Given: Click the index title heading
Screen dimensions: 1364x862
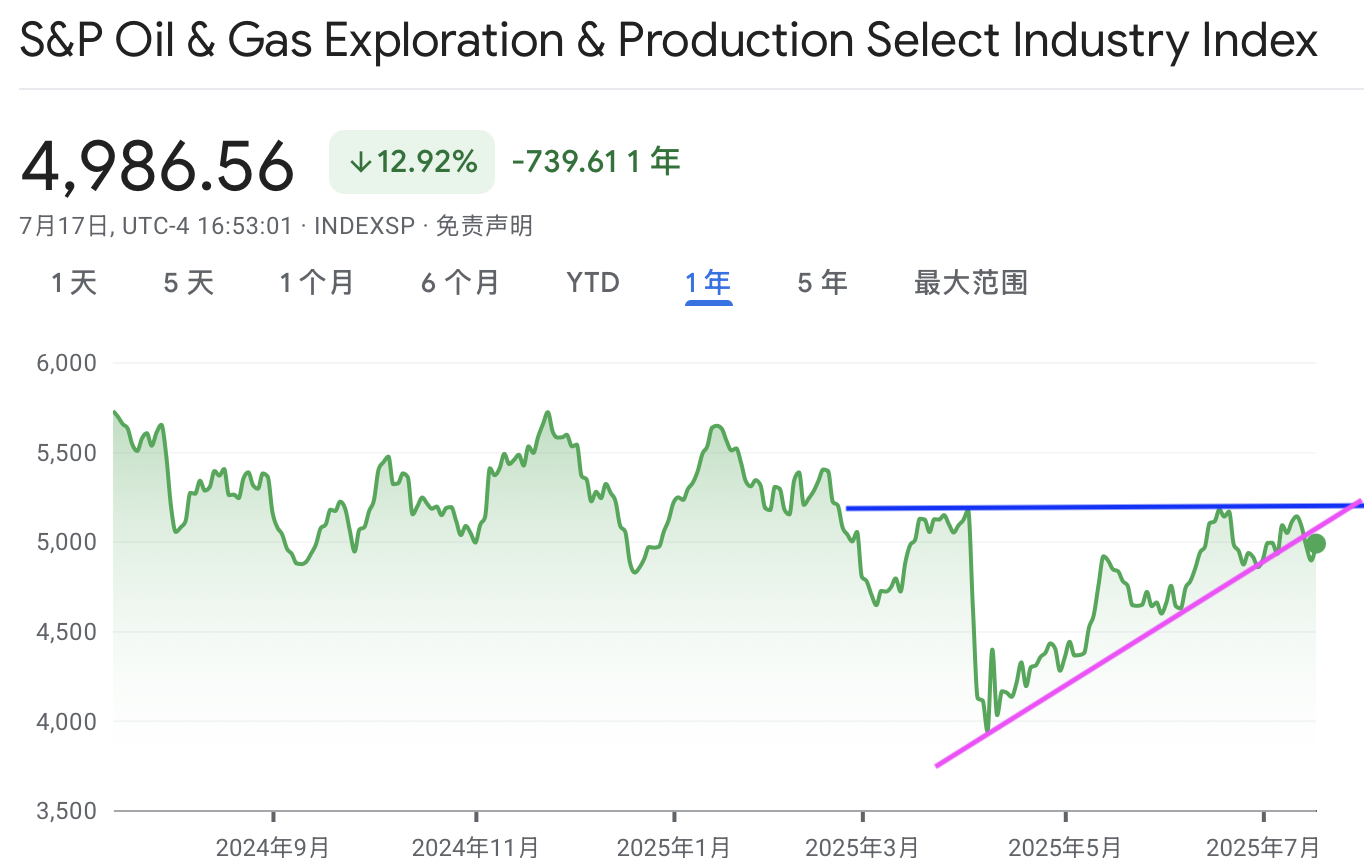Looking at the screenshot, I should click(669, 41).
